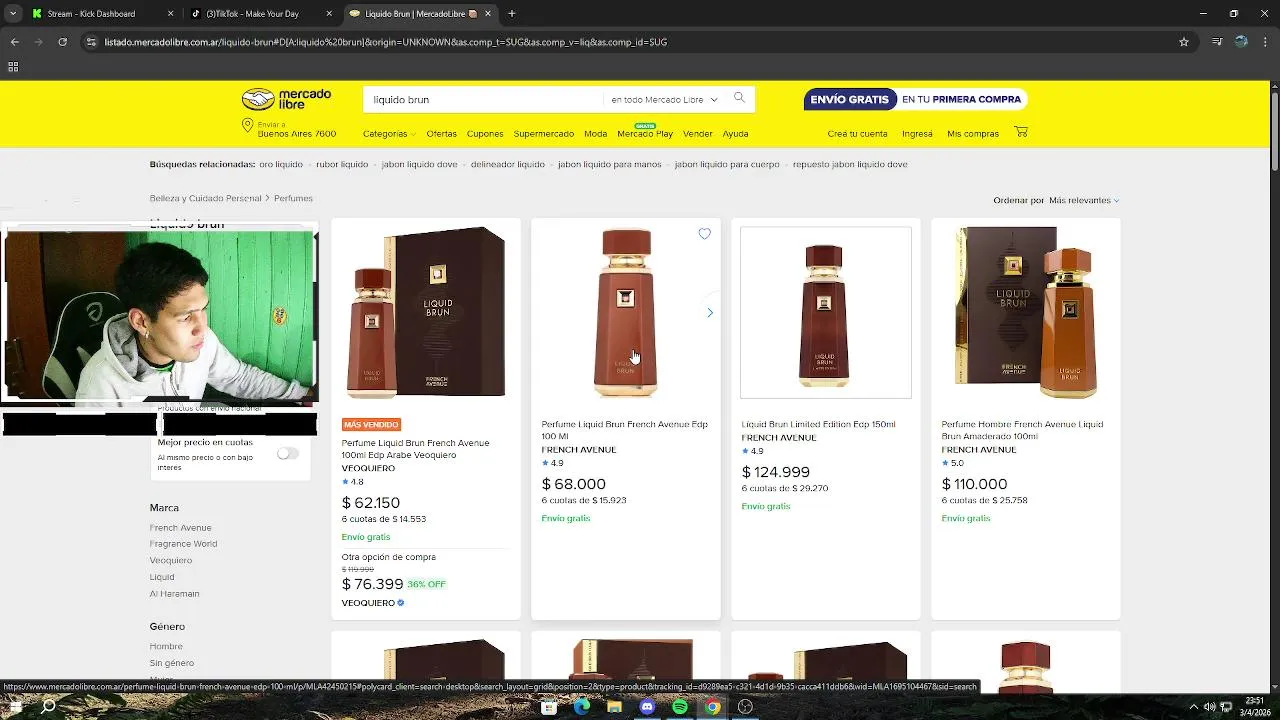
Task: Click the Chrome profile avatar icon
Action: point(1241,42)
